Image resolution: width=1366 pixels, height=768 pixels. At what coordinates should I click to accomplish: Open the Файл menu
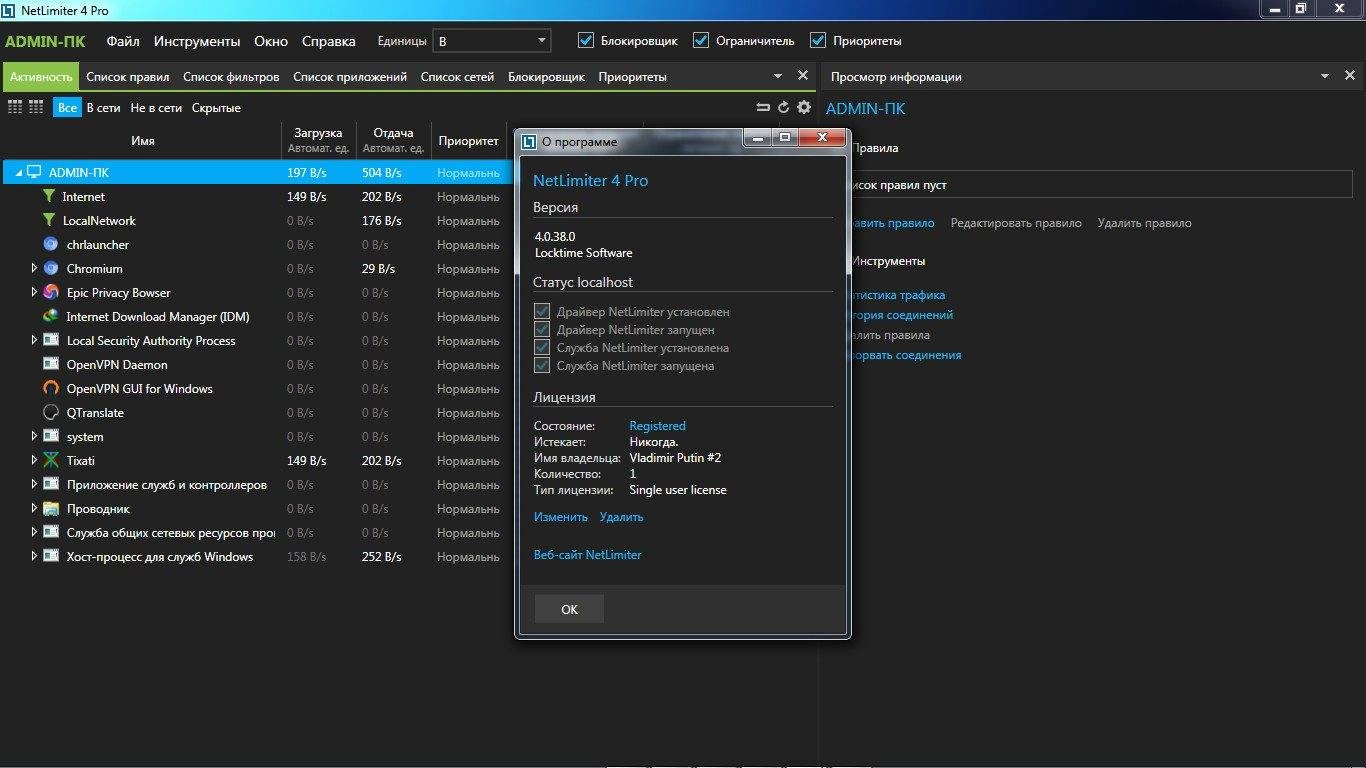click(123, 41)
